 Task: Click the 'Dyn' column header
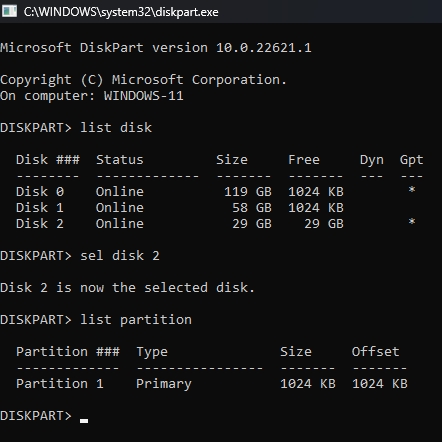[372, 160]
